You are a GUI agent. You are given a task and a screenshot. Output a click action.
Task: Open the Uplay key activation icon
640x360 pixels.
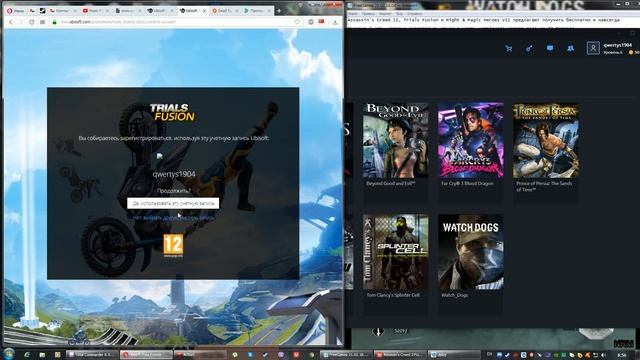529,49
